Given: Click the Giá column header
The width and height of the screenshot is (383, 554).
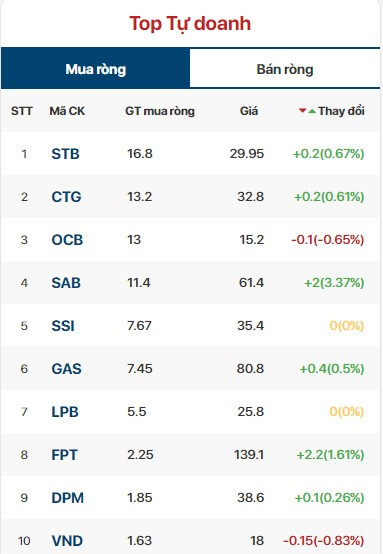Looking at the screenshot, I should [249, 111].
